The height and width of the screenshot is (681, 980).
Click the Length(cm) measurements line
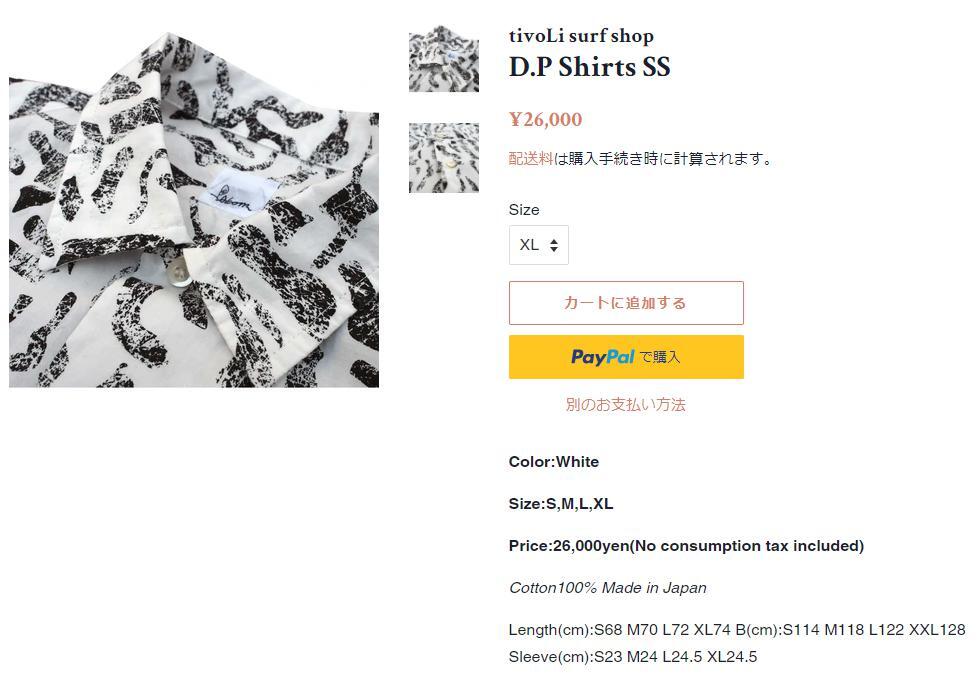tap(737, 630)
